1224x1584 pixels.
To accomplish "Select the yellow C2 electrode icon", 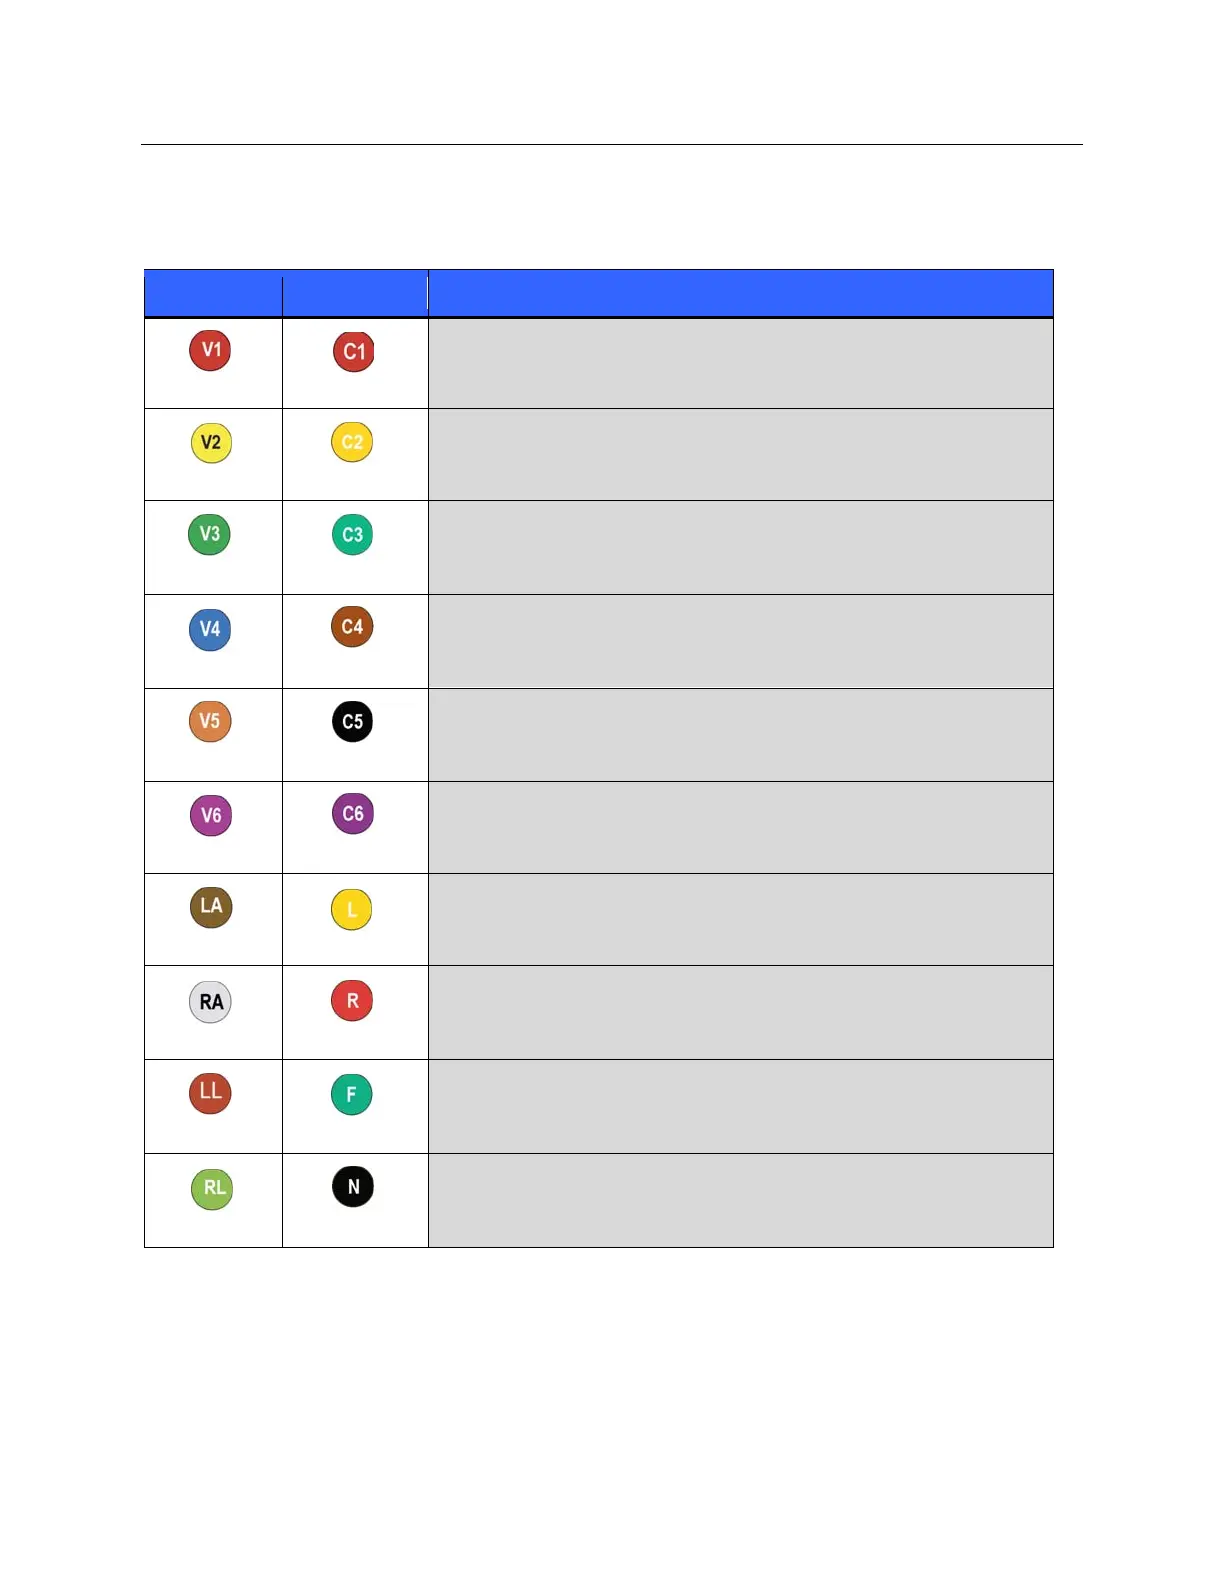I will (x=352, y=442).
